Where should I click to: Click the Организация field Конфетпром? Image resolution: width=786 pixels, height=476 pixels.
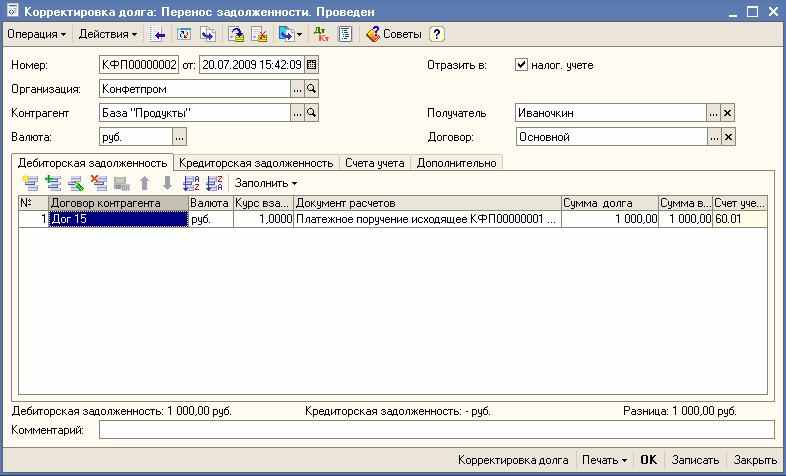pyautogui.click(x=195, y=89)
